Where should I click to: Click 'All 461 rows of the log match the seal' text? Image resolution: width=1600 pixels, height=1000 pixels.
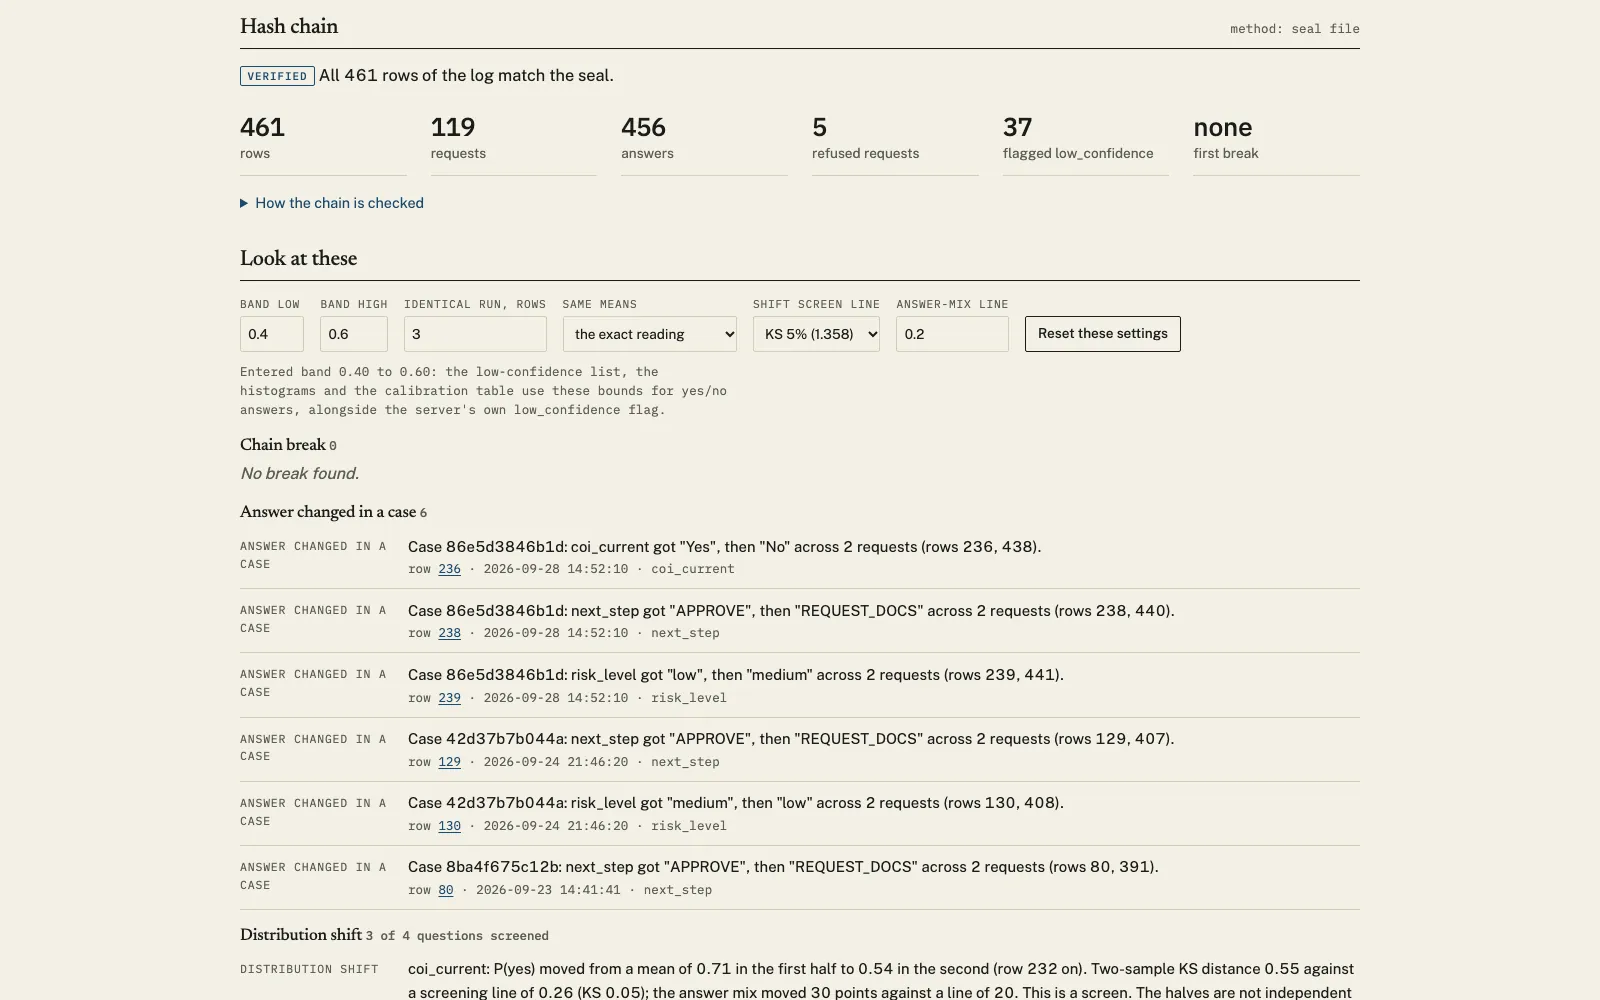(x=466, y=76)
